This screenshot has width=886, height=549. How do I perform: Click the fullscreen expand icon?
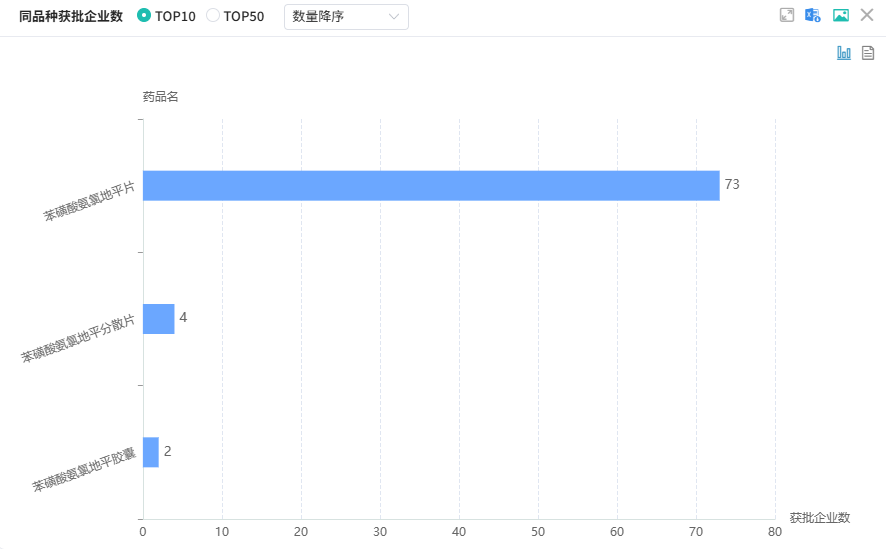coord(787,15)
